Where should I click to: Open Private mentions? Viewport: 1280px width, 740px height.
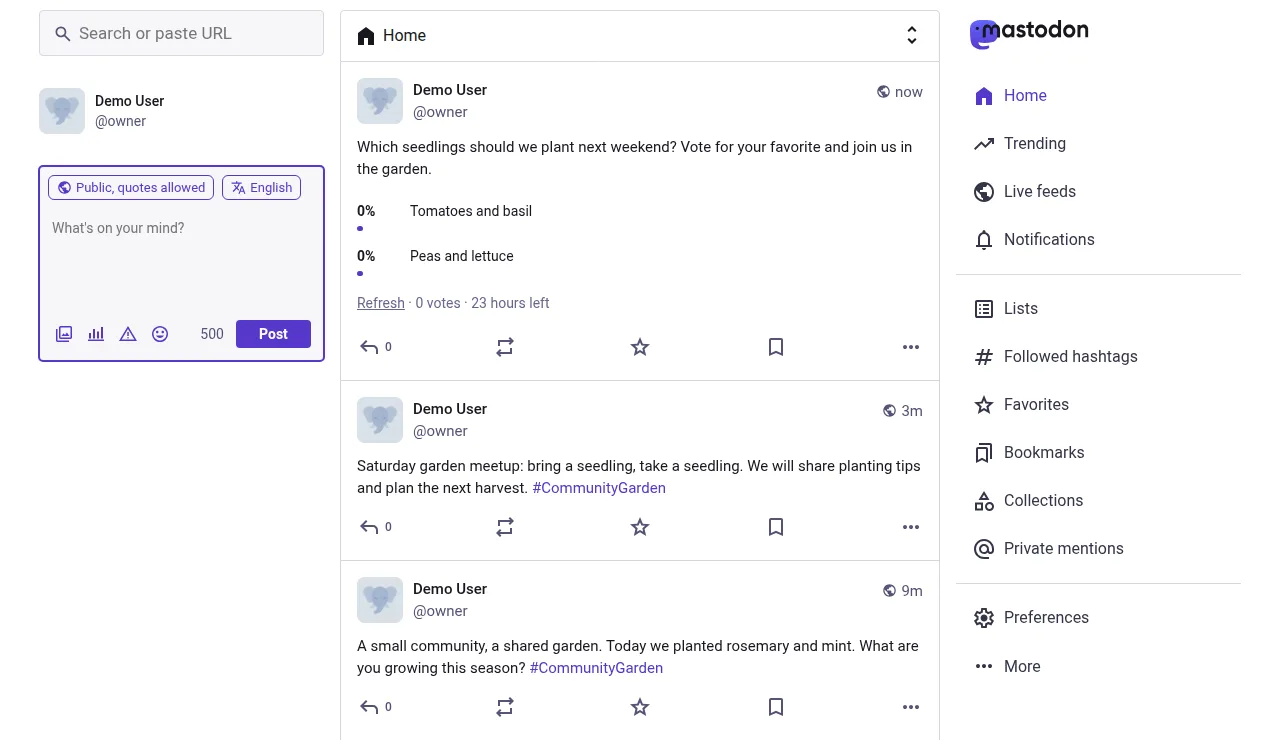click(1049, 548)
